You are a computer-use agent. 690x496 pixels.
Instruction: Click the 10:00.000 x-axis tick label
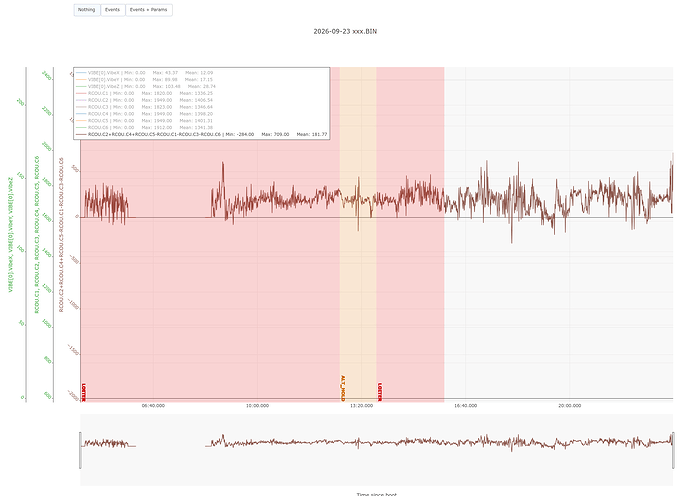pos(257,406)
